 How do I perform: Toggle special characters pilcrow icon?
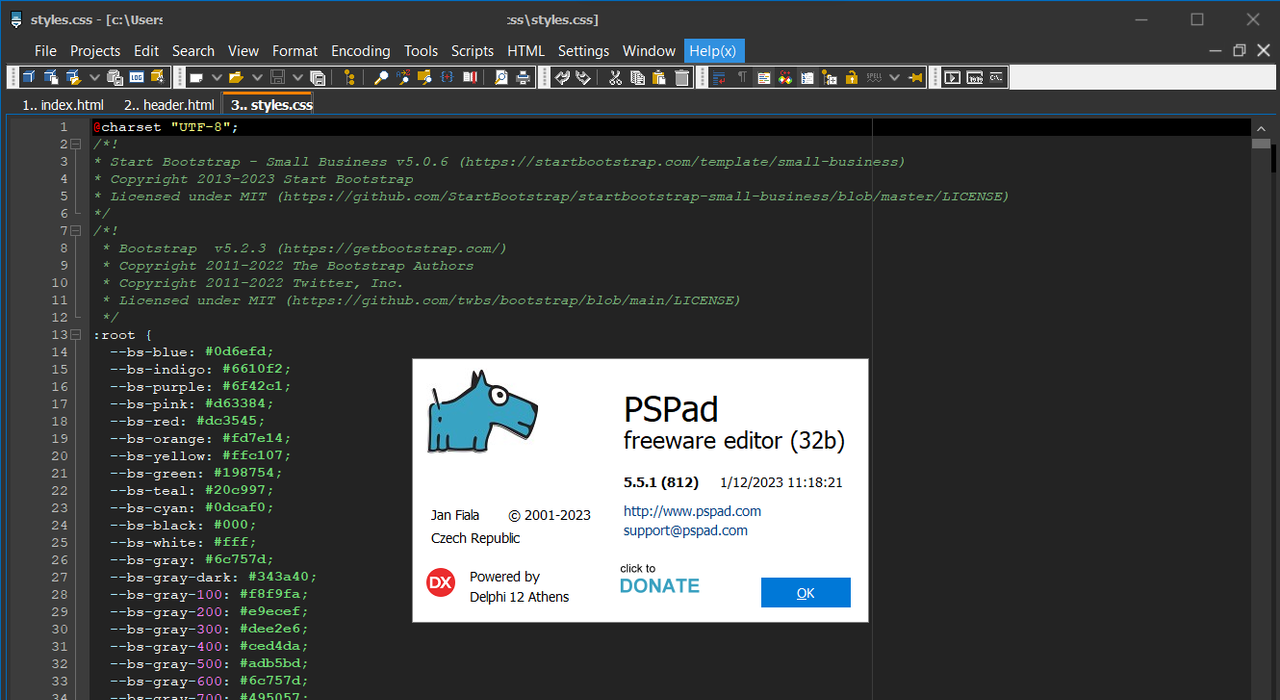pyautogui.click(x=742, y=77)
